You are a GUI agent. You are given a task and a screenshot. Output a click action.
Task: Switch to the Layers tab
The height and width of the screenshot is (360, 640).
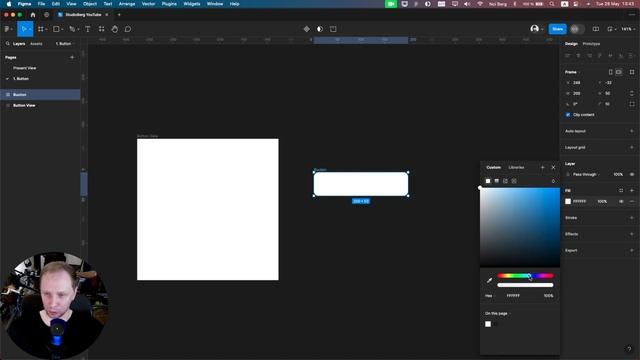(x=19, y=43)
